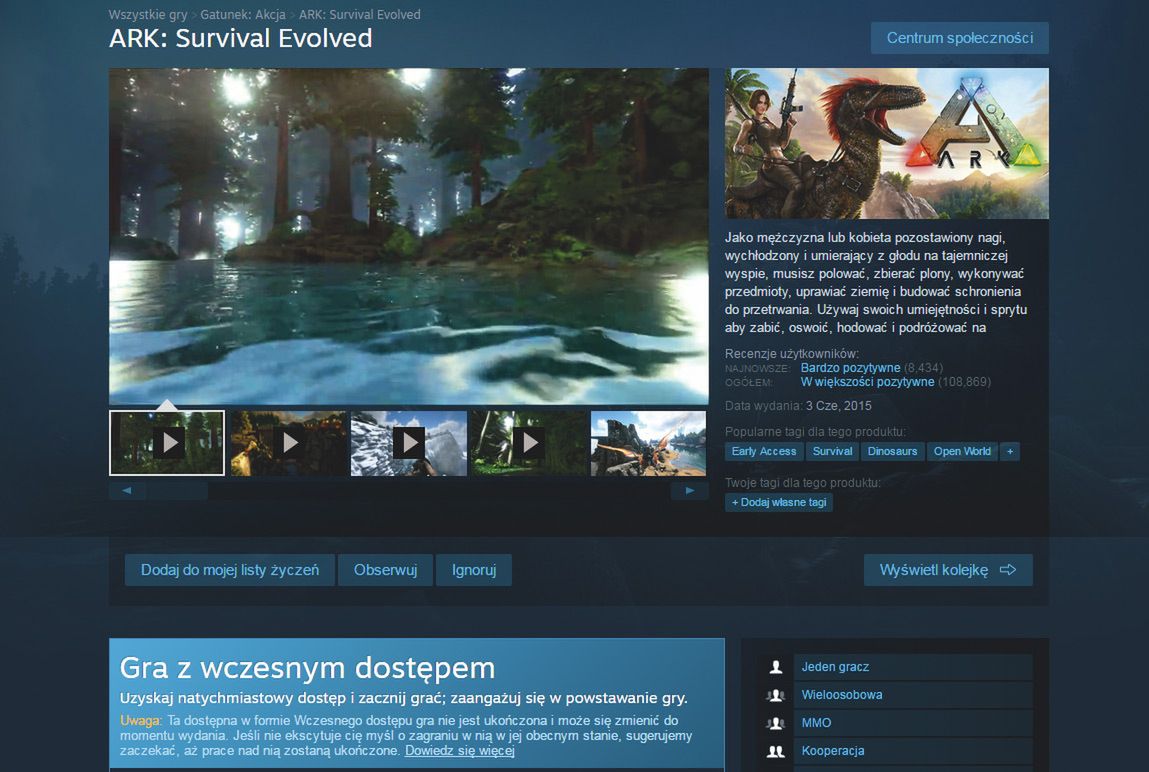This screenshot has height=772, width=1149.
Task: Click 'Dodaj do mojej listy życzeń' button
Action: pyautogui.click(x=229, y=570)
